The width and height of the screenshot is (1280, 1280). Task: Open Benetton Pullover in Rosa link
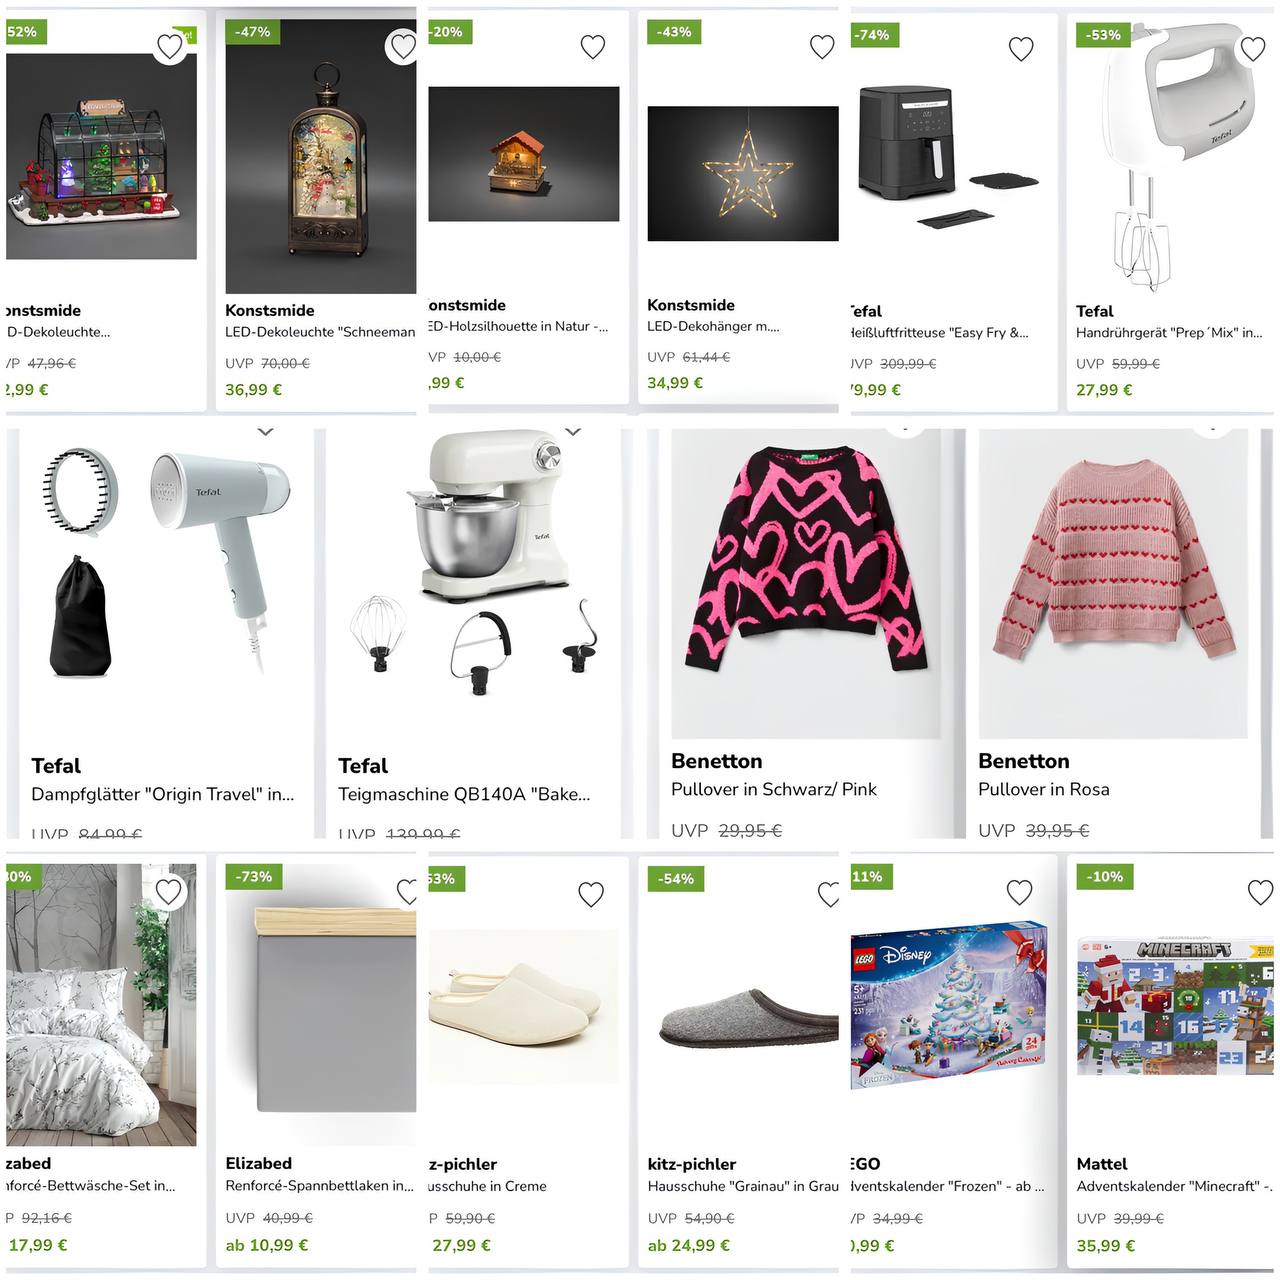click(1044, 789)
